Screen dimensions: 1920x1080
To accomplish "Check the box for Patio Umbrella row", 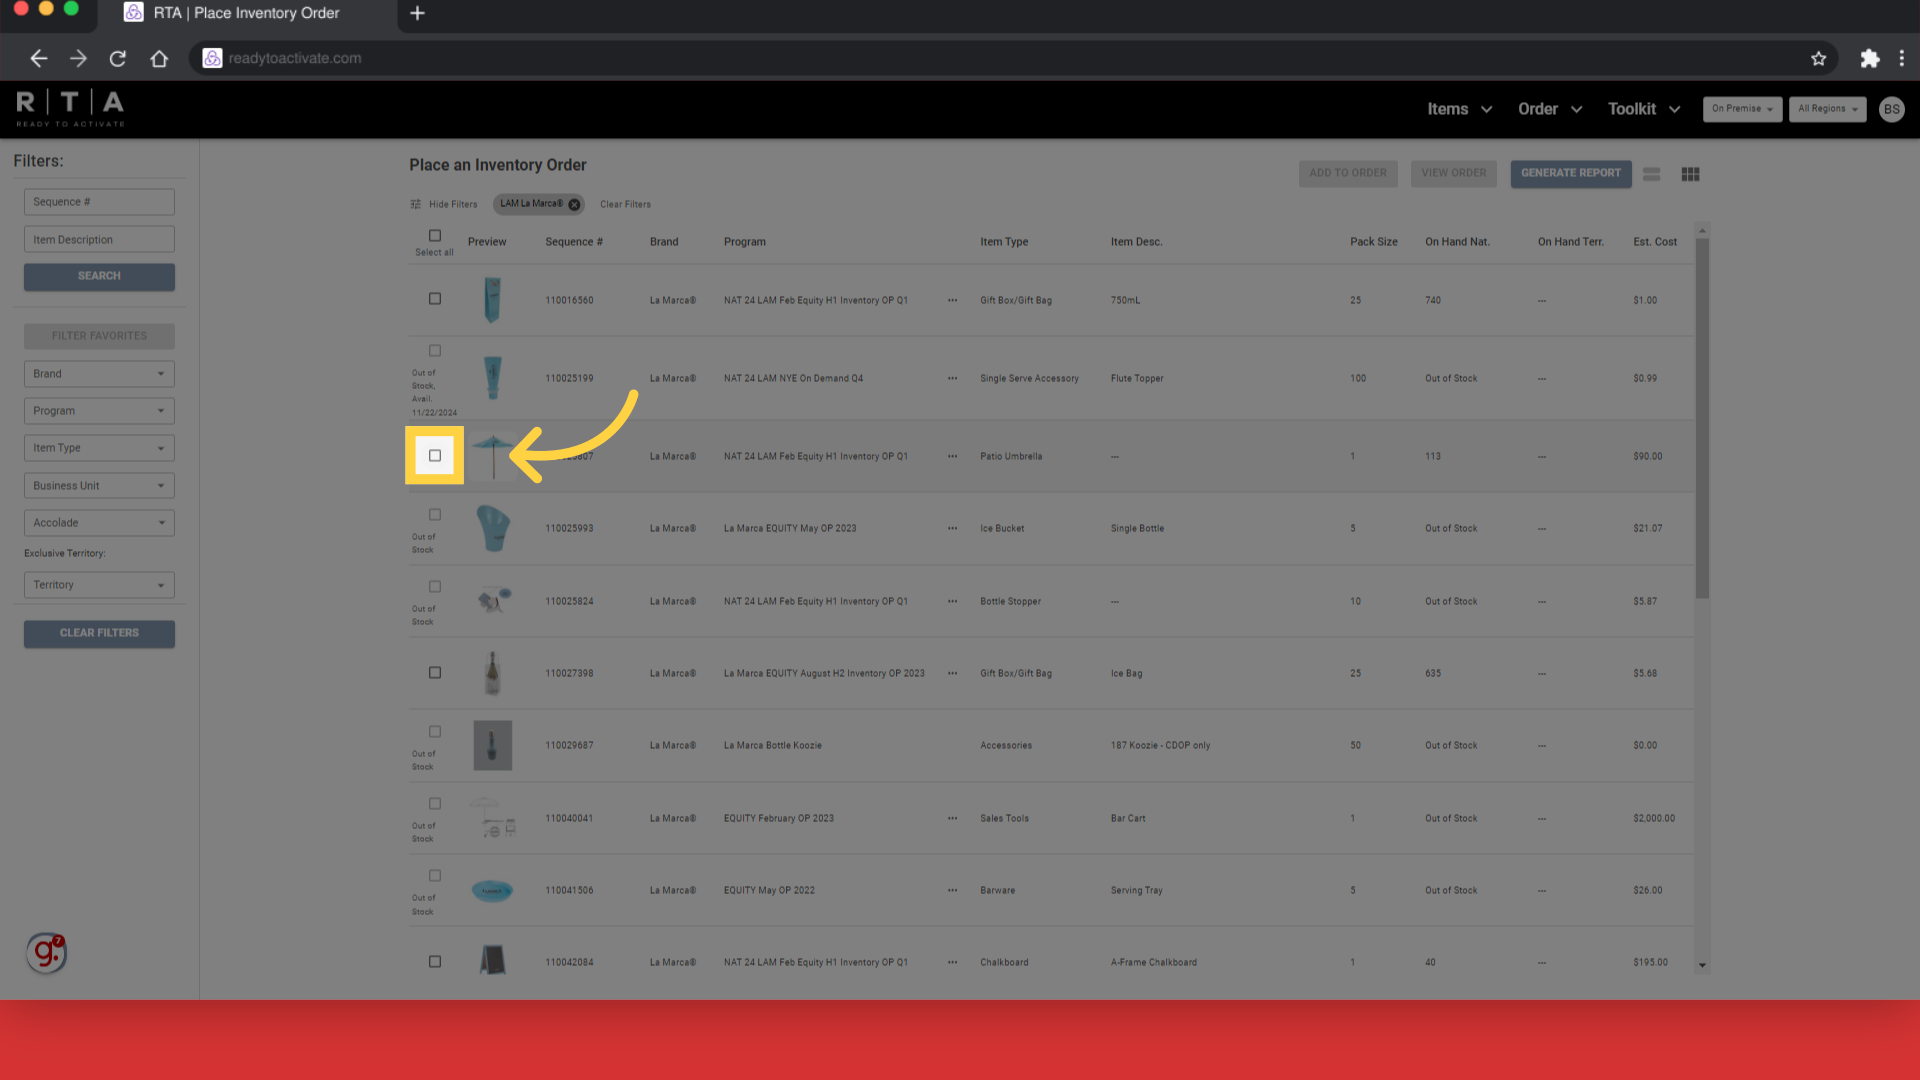I will tap(435, 456).
